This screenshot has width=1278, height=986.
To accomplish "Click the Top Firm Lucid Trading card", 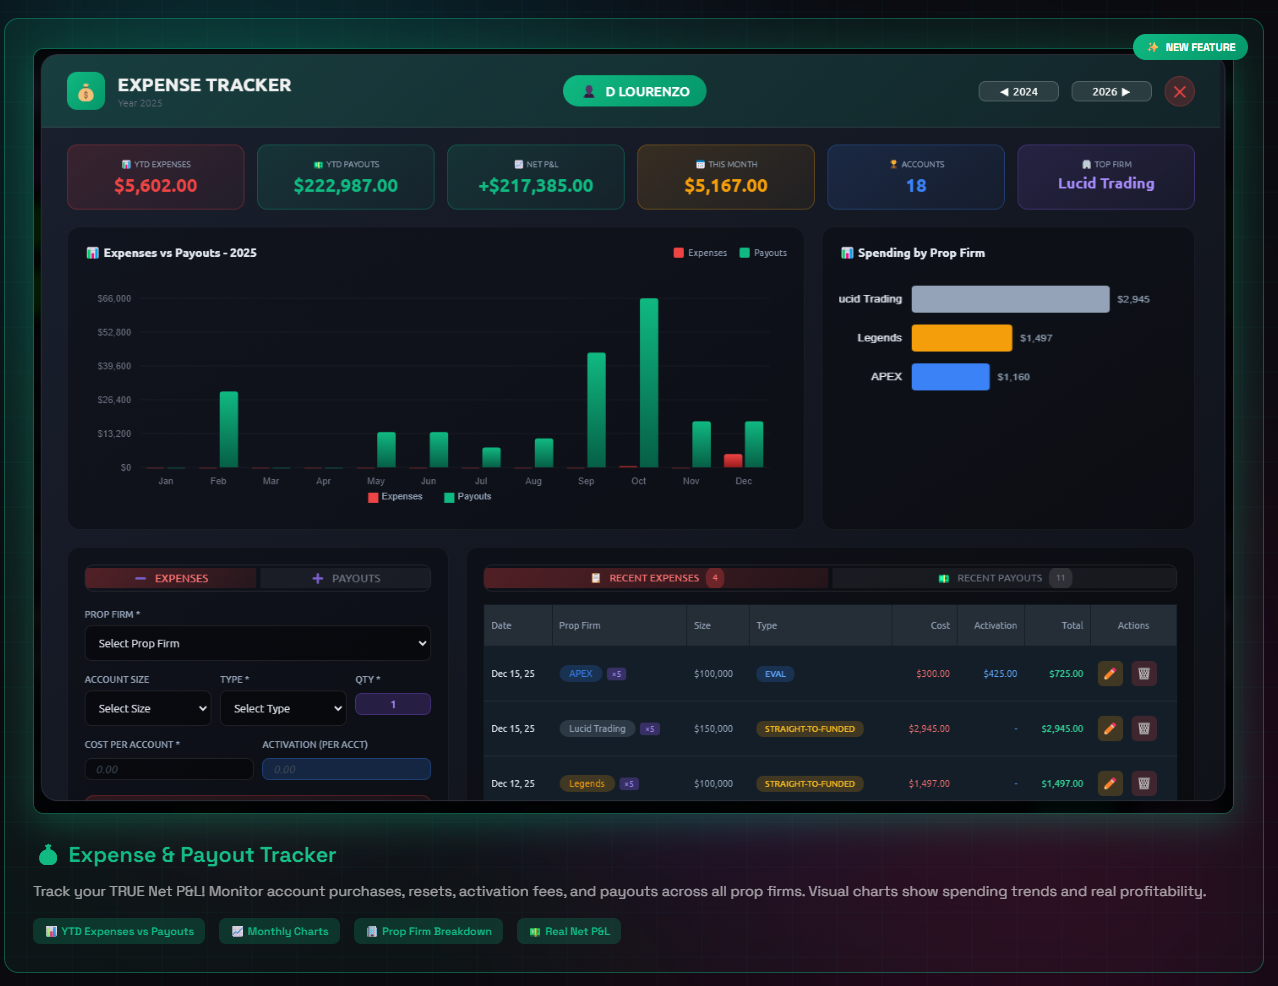I will (x=1105, y=177).
